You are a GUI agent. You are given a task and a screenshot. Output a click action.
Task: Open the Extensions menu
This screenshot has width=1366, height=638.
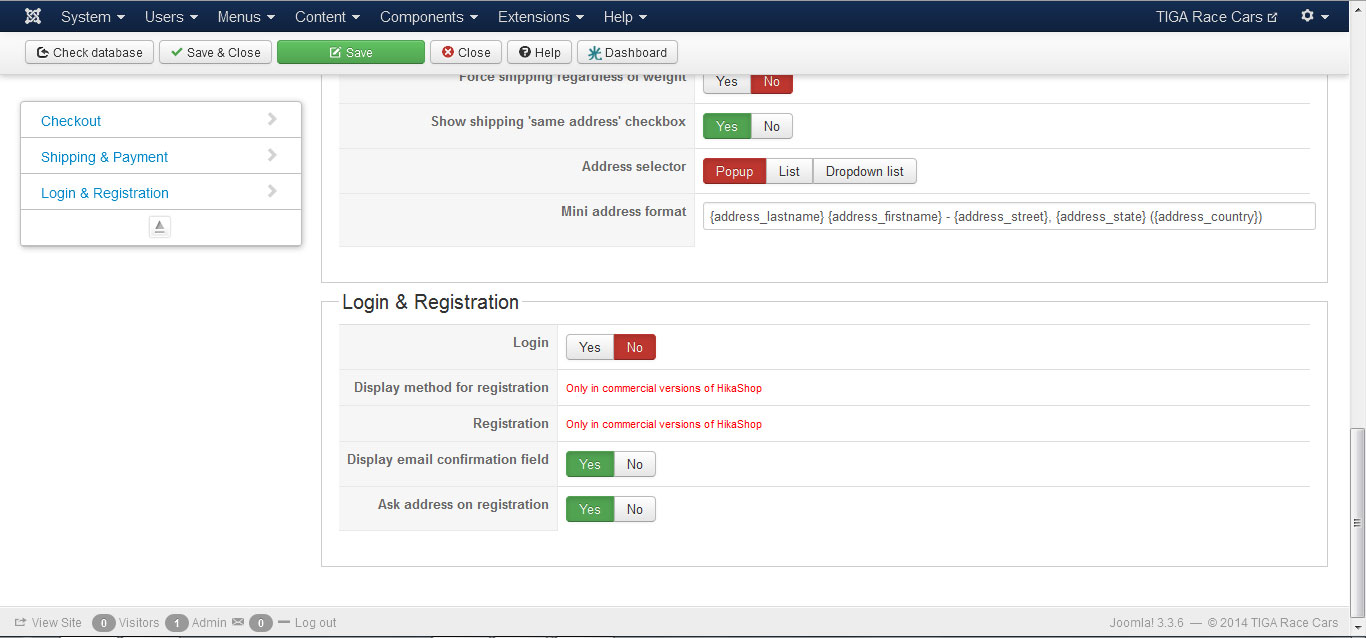541,16
